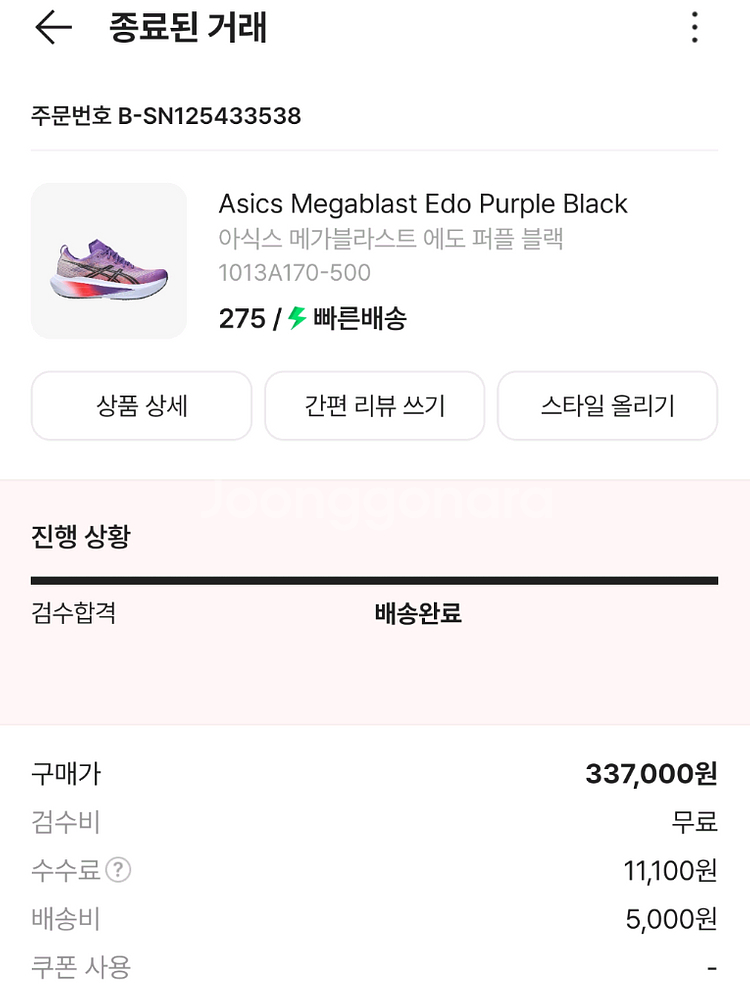This screenshot has width=750, height=1004.
Task: Tap the 337,000원 purchase price
Action: [651, 774]
